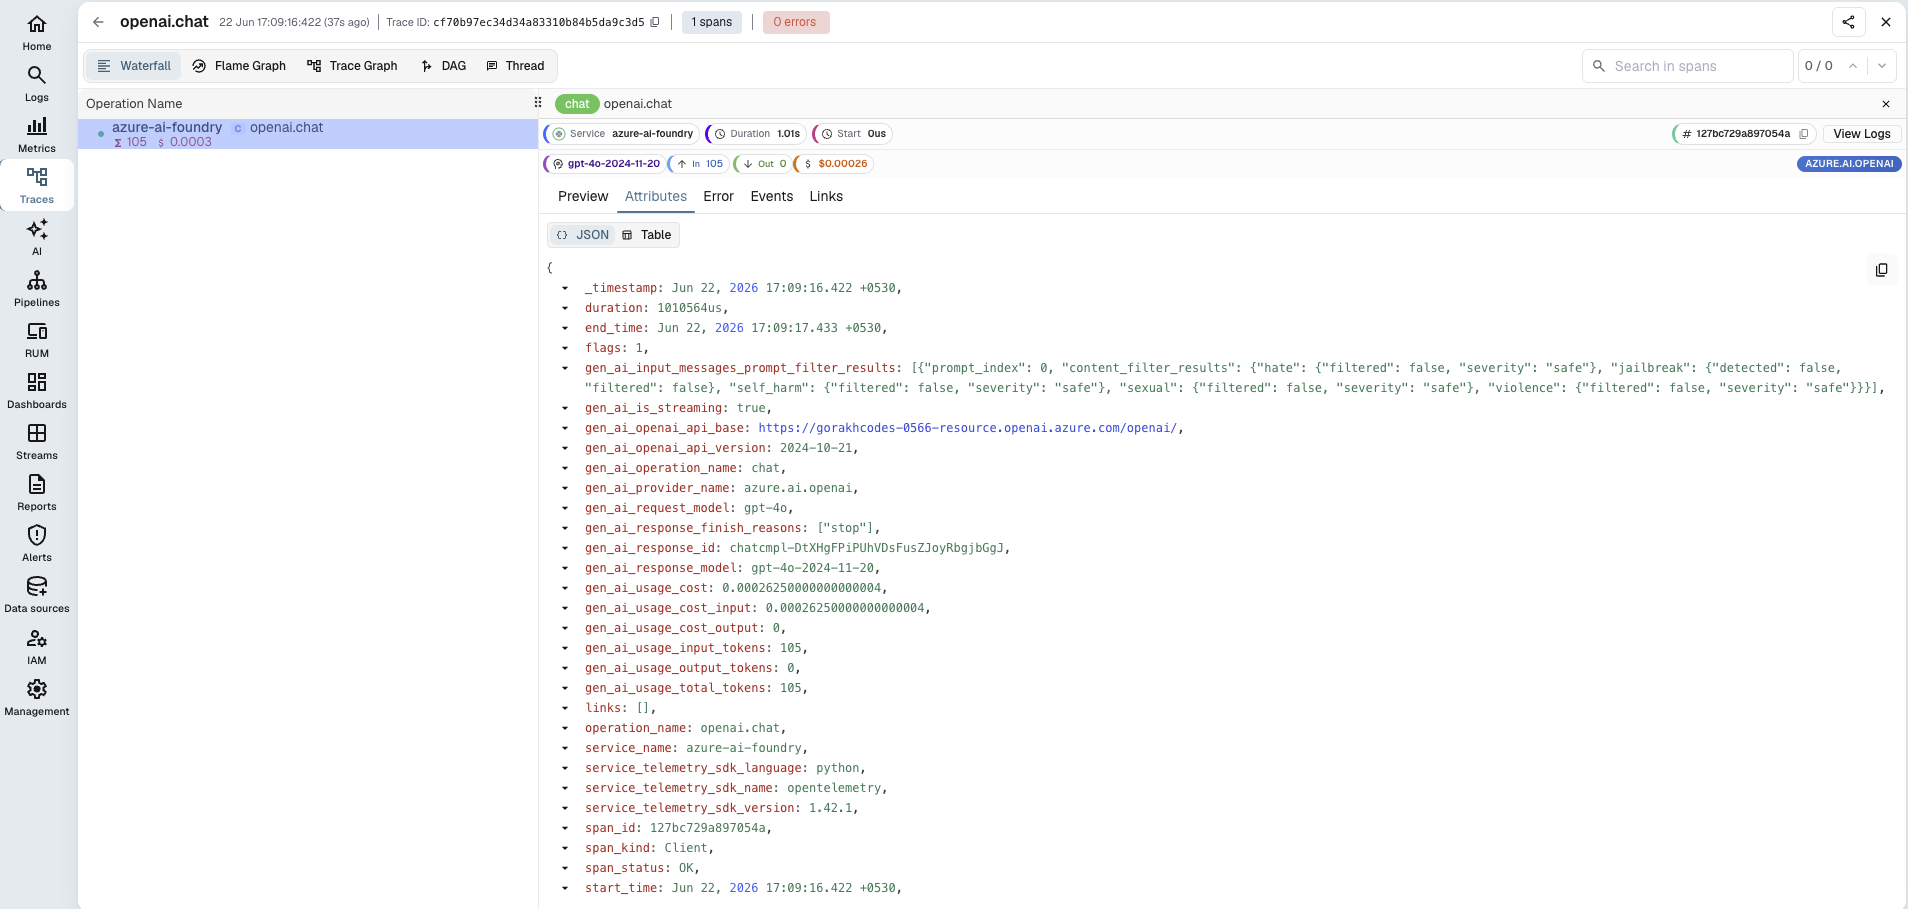
Task: Open Home in the sidebar
Action: pyautogui.click(x=37, y=32)
